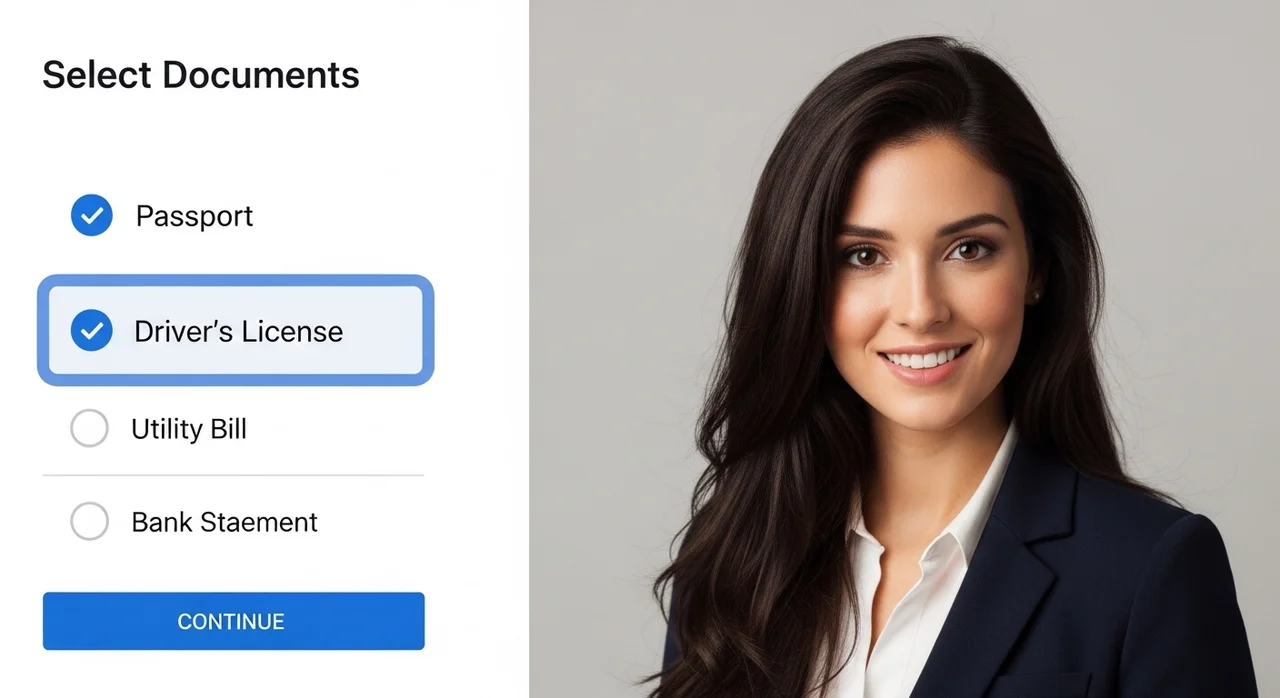Select the Bank Staement circle option
1280x698 pixels.
[89, 521]
